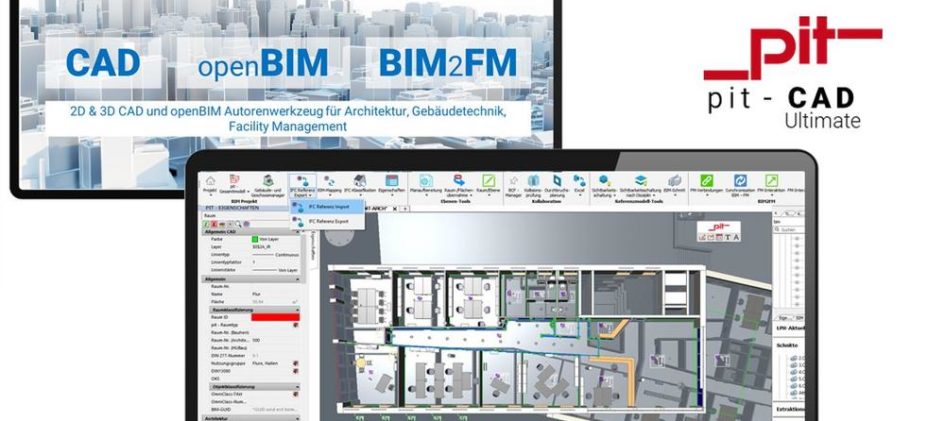Select IFC Referenz Export menu entry
Viewport: 945px width, 421px height.
[328, 220]
